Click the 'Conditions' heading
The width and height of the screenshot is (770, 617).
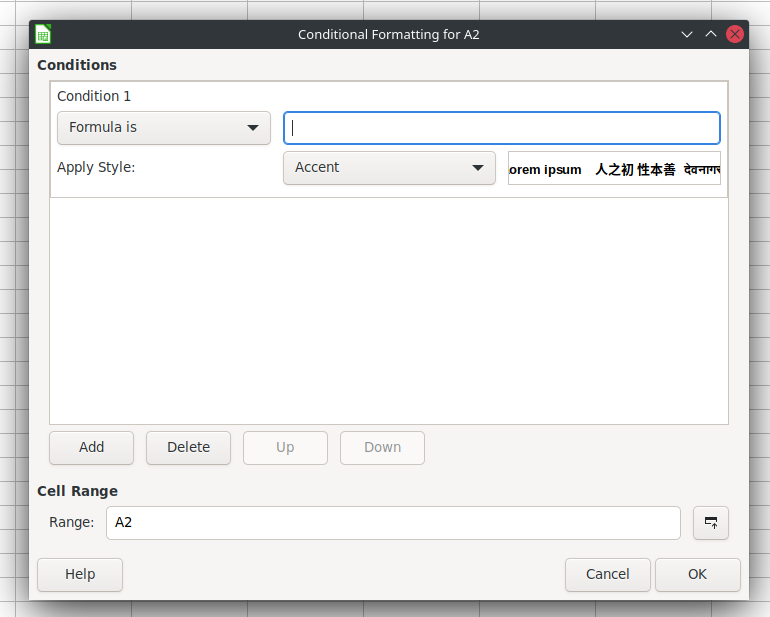pyautogui.click(x=77, y=65)
